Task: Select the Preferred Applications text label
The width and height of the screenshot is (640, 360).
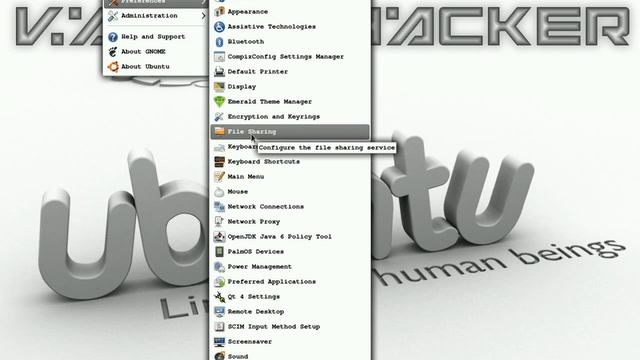Action: point(271,282)
